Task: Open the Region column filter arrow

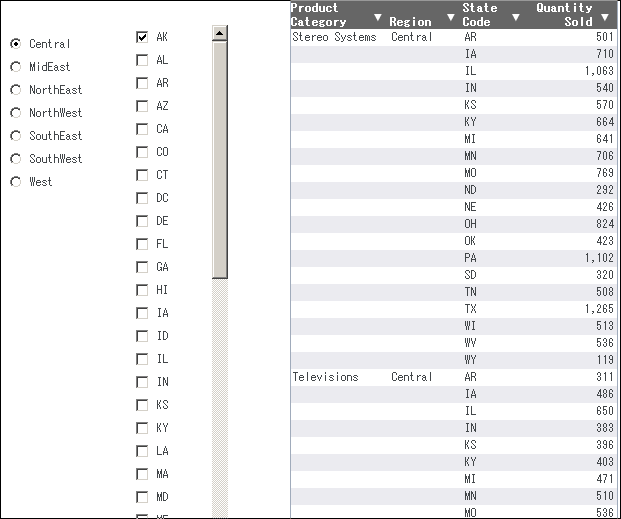Action: pos(450,17)
